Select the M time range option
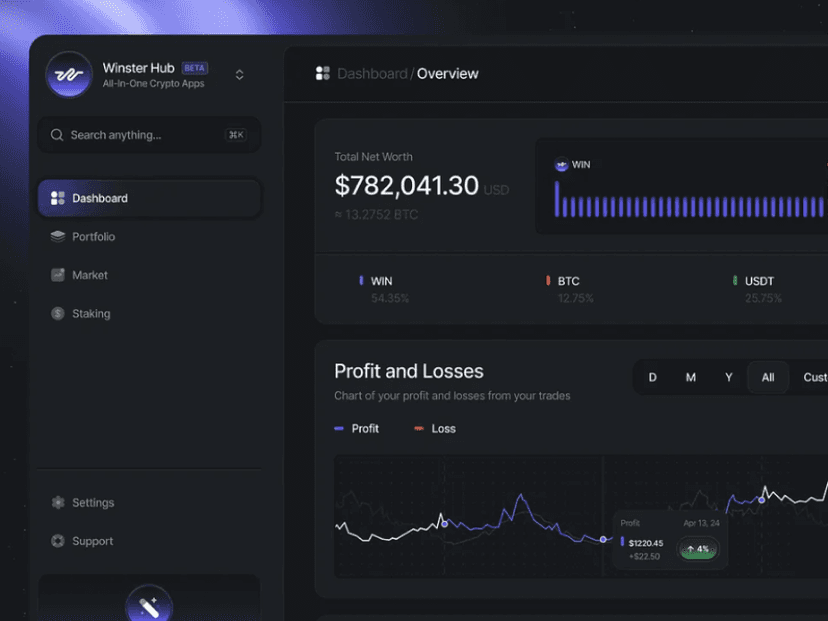The height and width of the screenshot is (621, 828). point(691,377)
